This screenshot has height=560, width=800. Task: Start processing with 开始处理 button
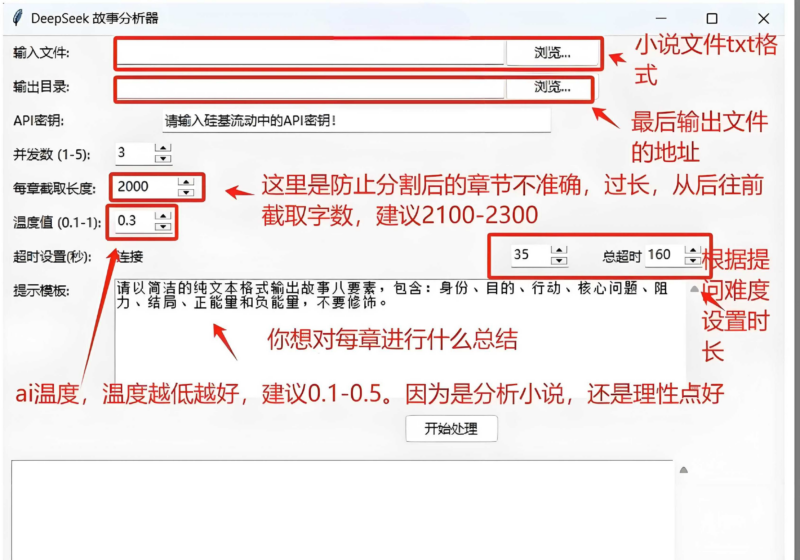pos(452,428)
